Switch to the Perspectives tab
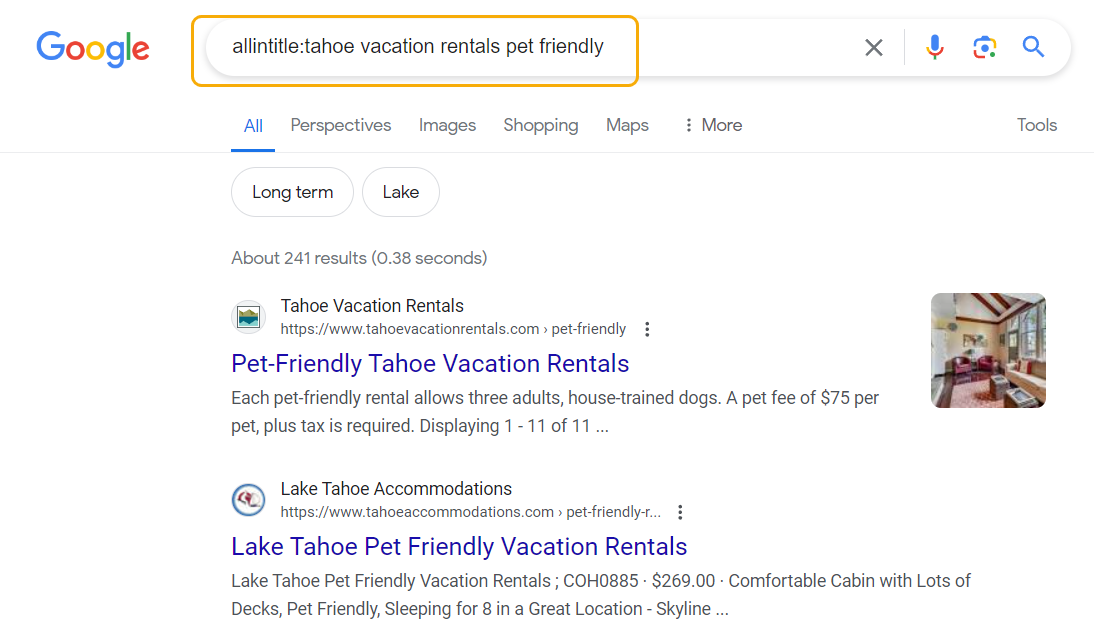The height and width of the screenshot is (640, 1094). click(x=340, y=125)
